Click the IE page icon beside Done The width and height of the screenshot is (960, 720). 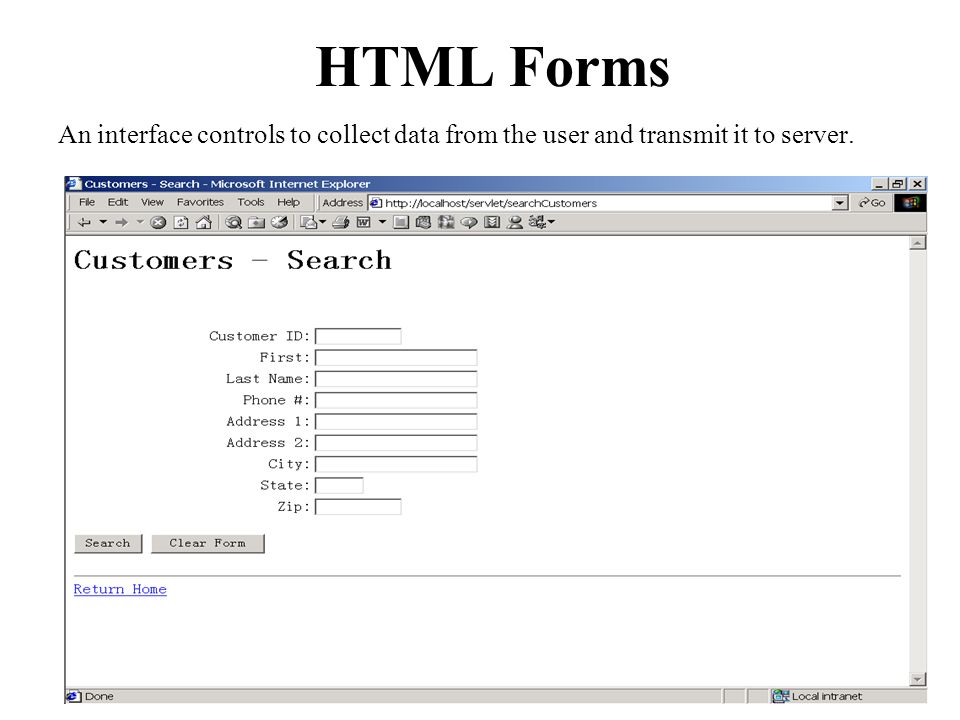click(x=73, y=696)
